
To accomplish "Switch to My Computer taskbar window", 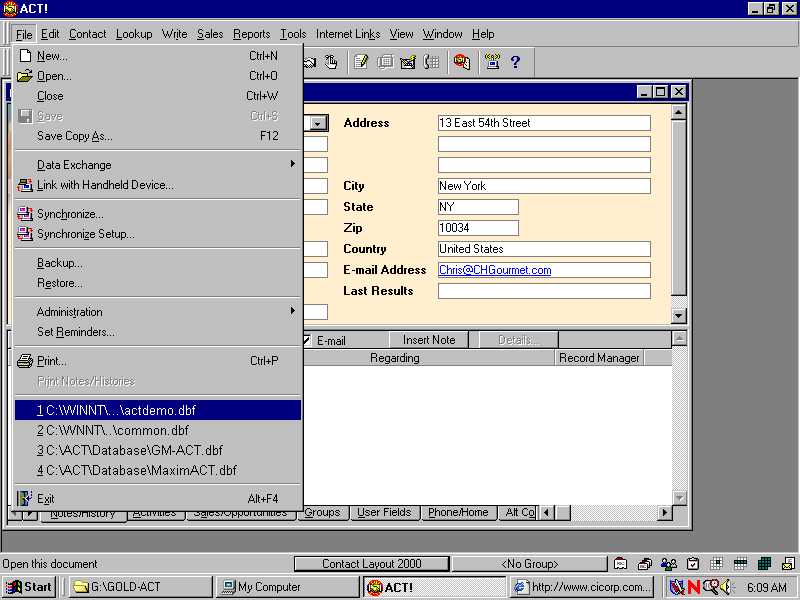I will tap(287, 587).
